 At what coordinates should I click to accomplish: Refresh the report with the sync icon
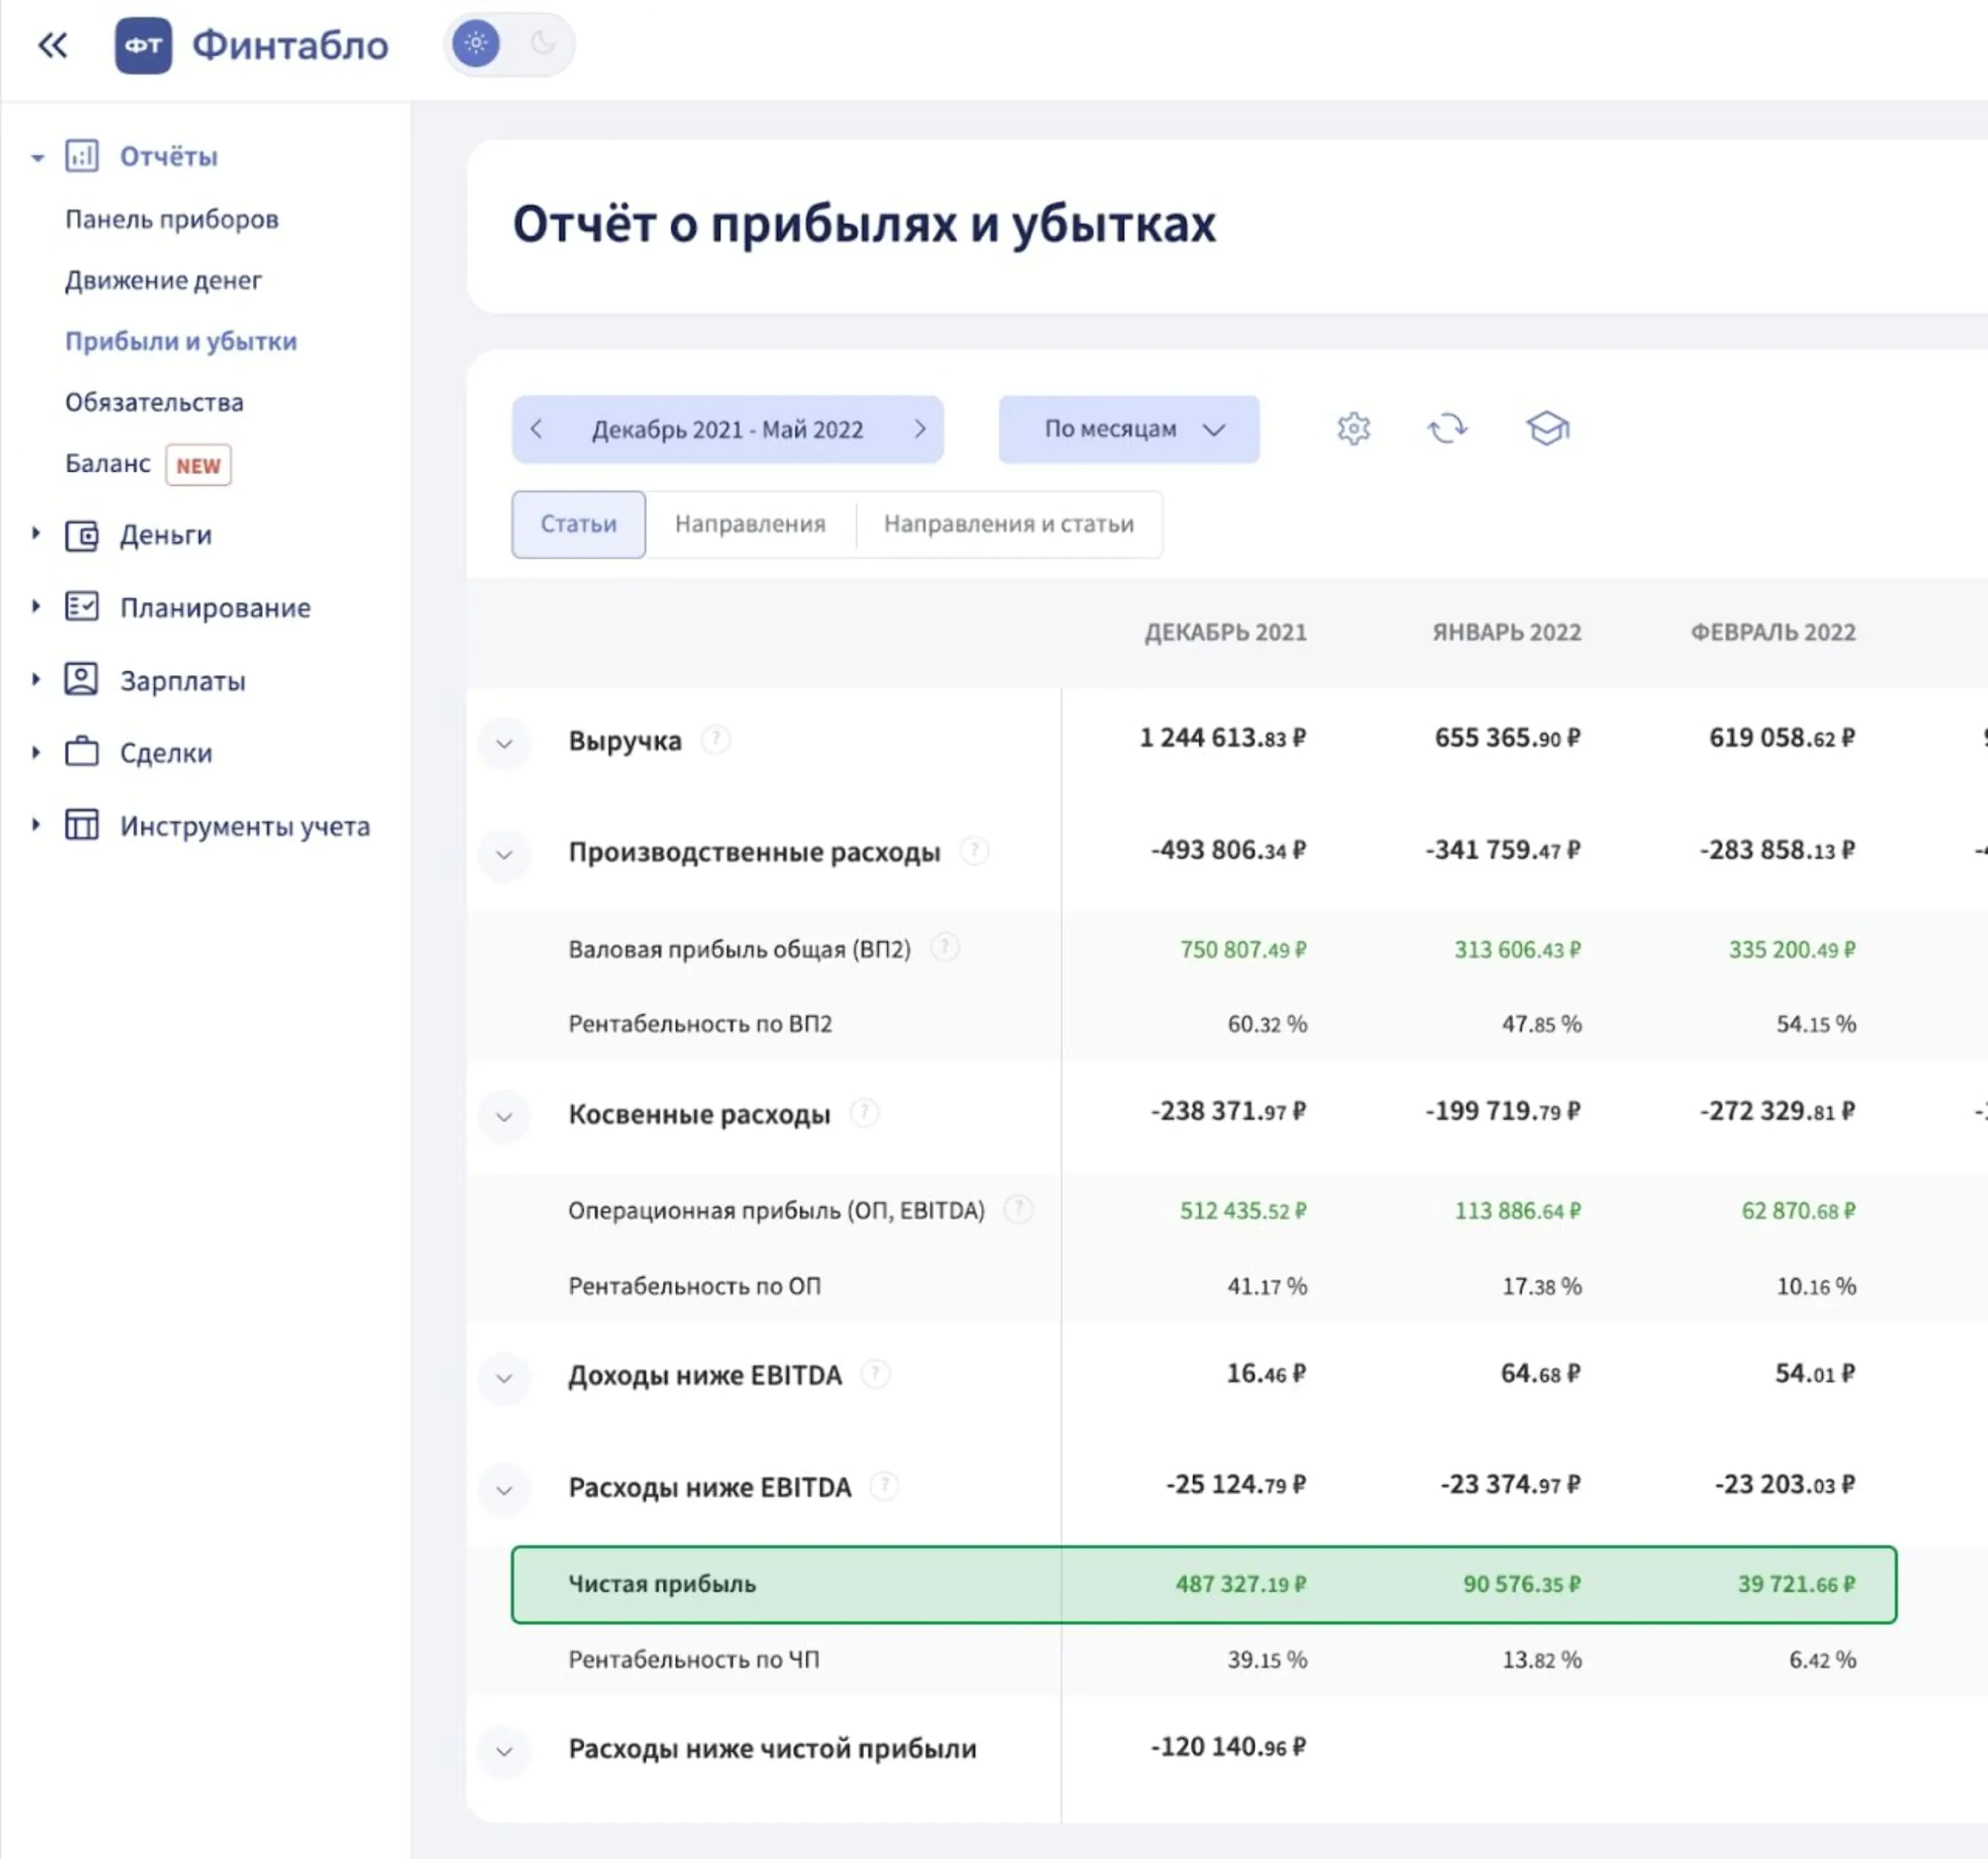1447,429
